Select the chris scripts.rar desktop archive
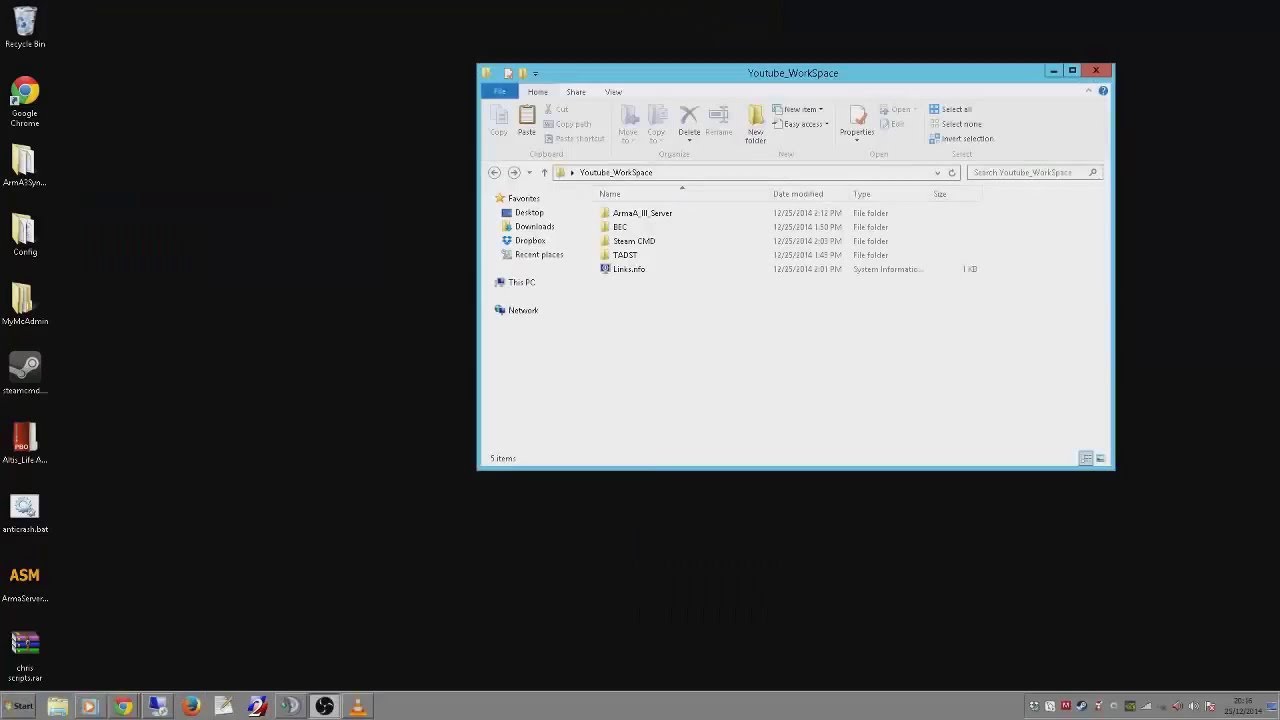The width and height of the screenshot is (1280, 720). [25, 657]
